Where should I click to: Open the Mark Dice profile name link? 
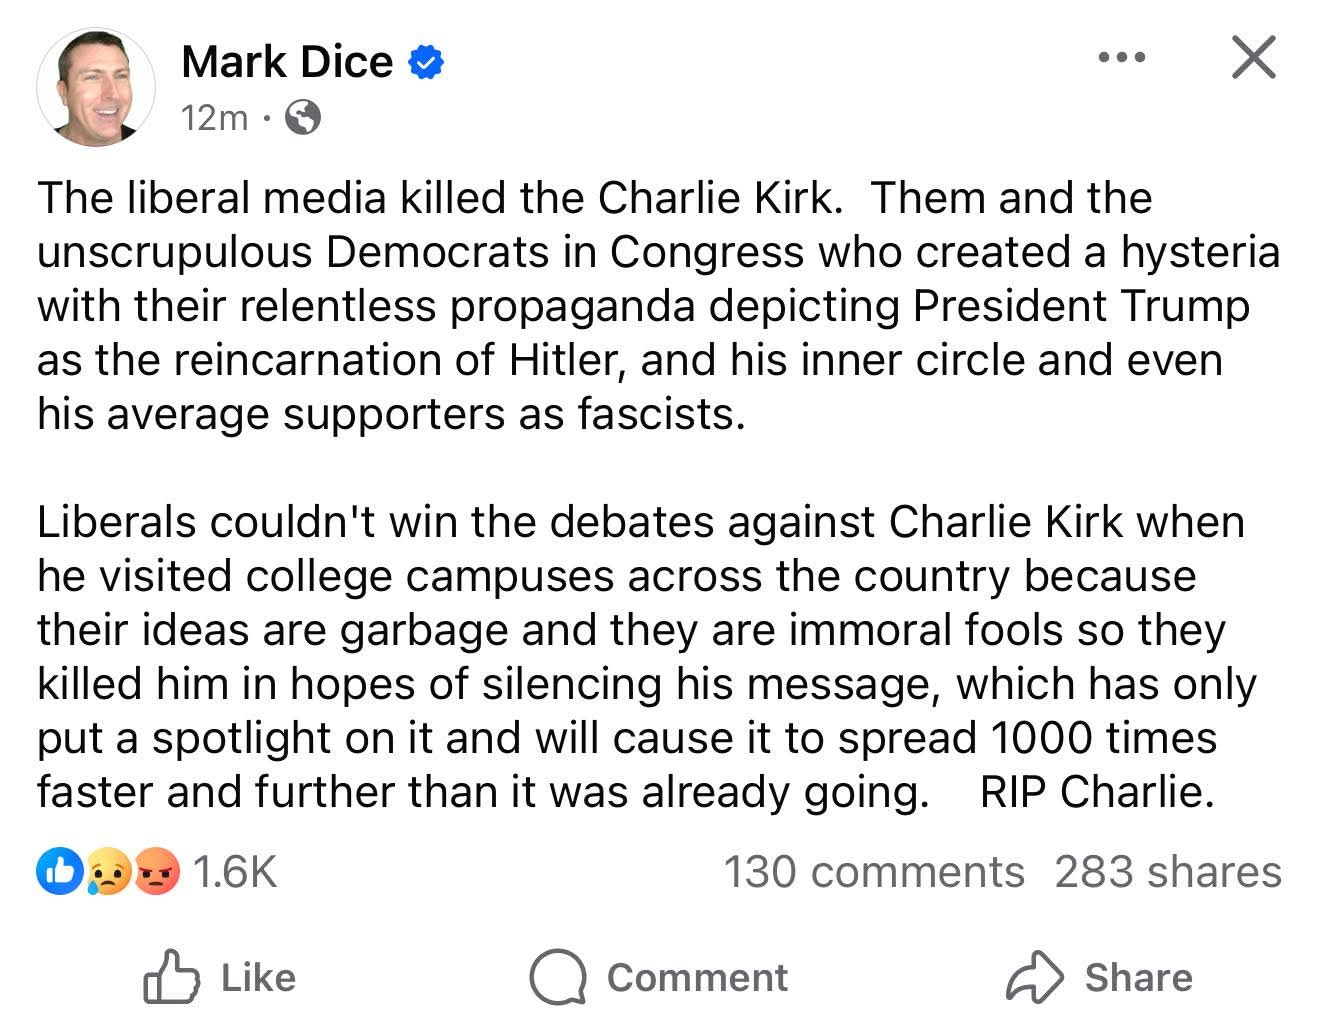click(287, 62)
